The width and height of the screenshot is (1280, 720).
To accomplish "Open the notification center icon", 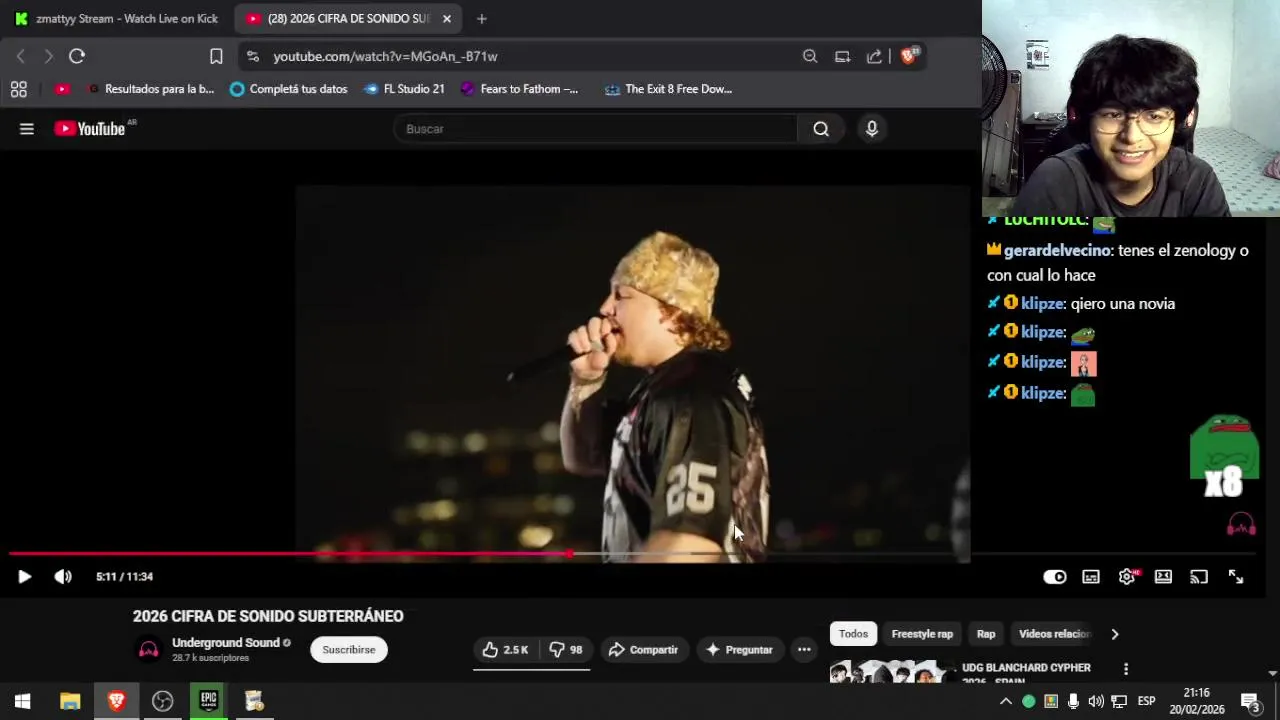I will [1250, 701].
